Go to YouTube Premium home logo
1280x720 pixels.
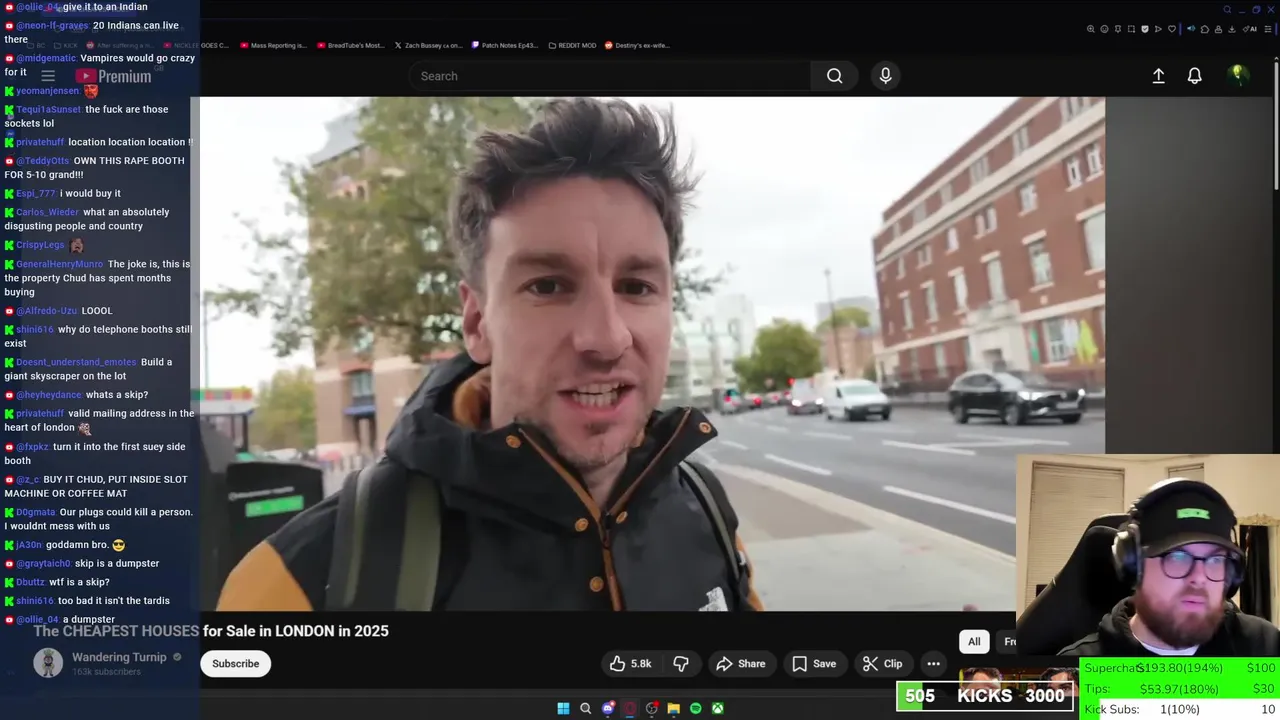(x=113, y=76)
